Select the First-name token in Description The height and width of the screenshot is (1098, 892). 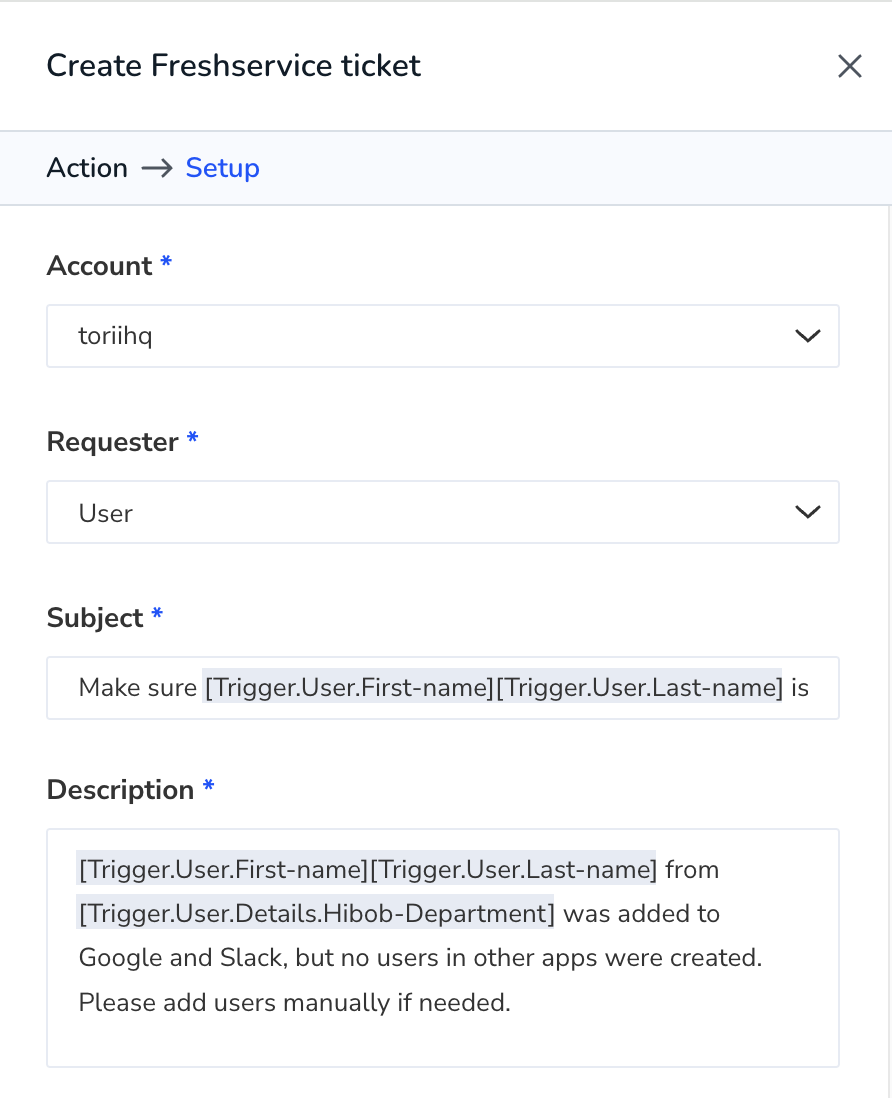click(x=223, y=870)
